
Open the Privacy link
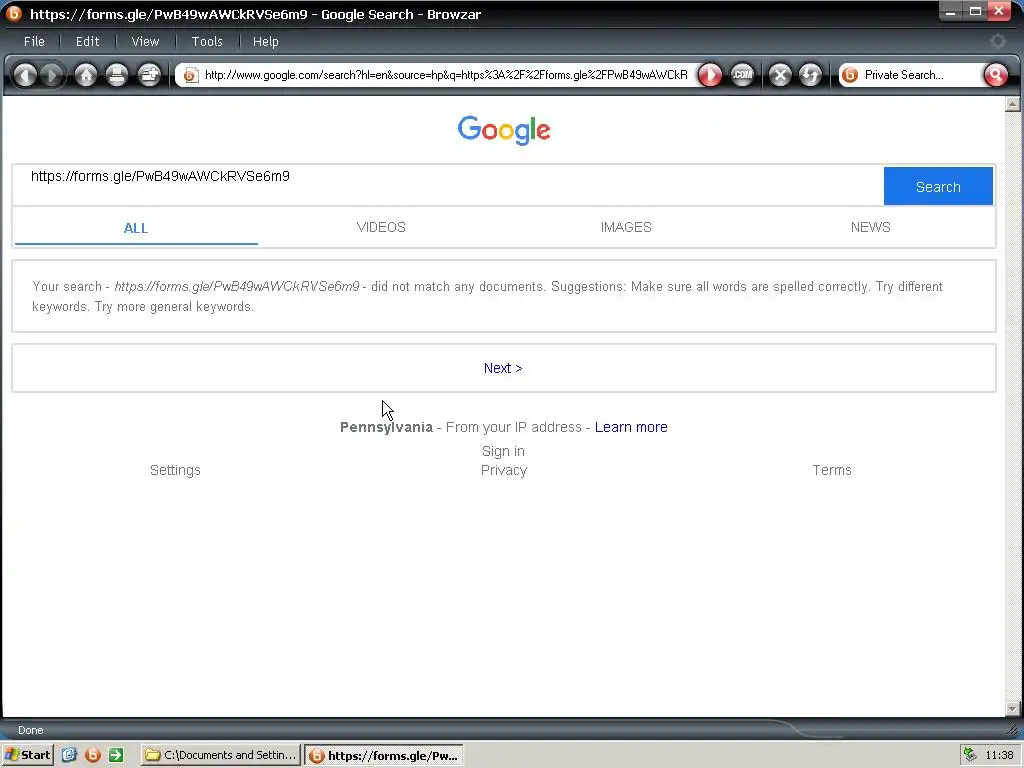click(x=504, y=470)
